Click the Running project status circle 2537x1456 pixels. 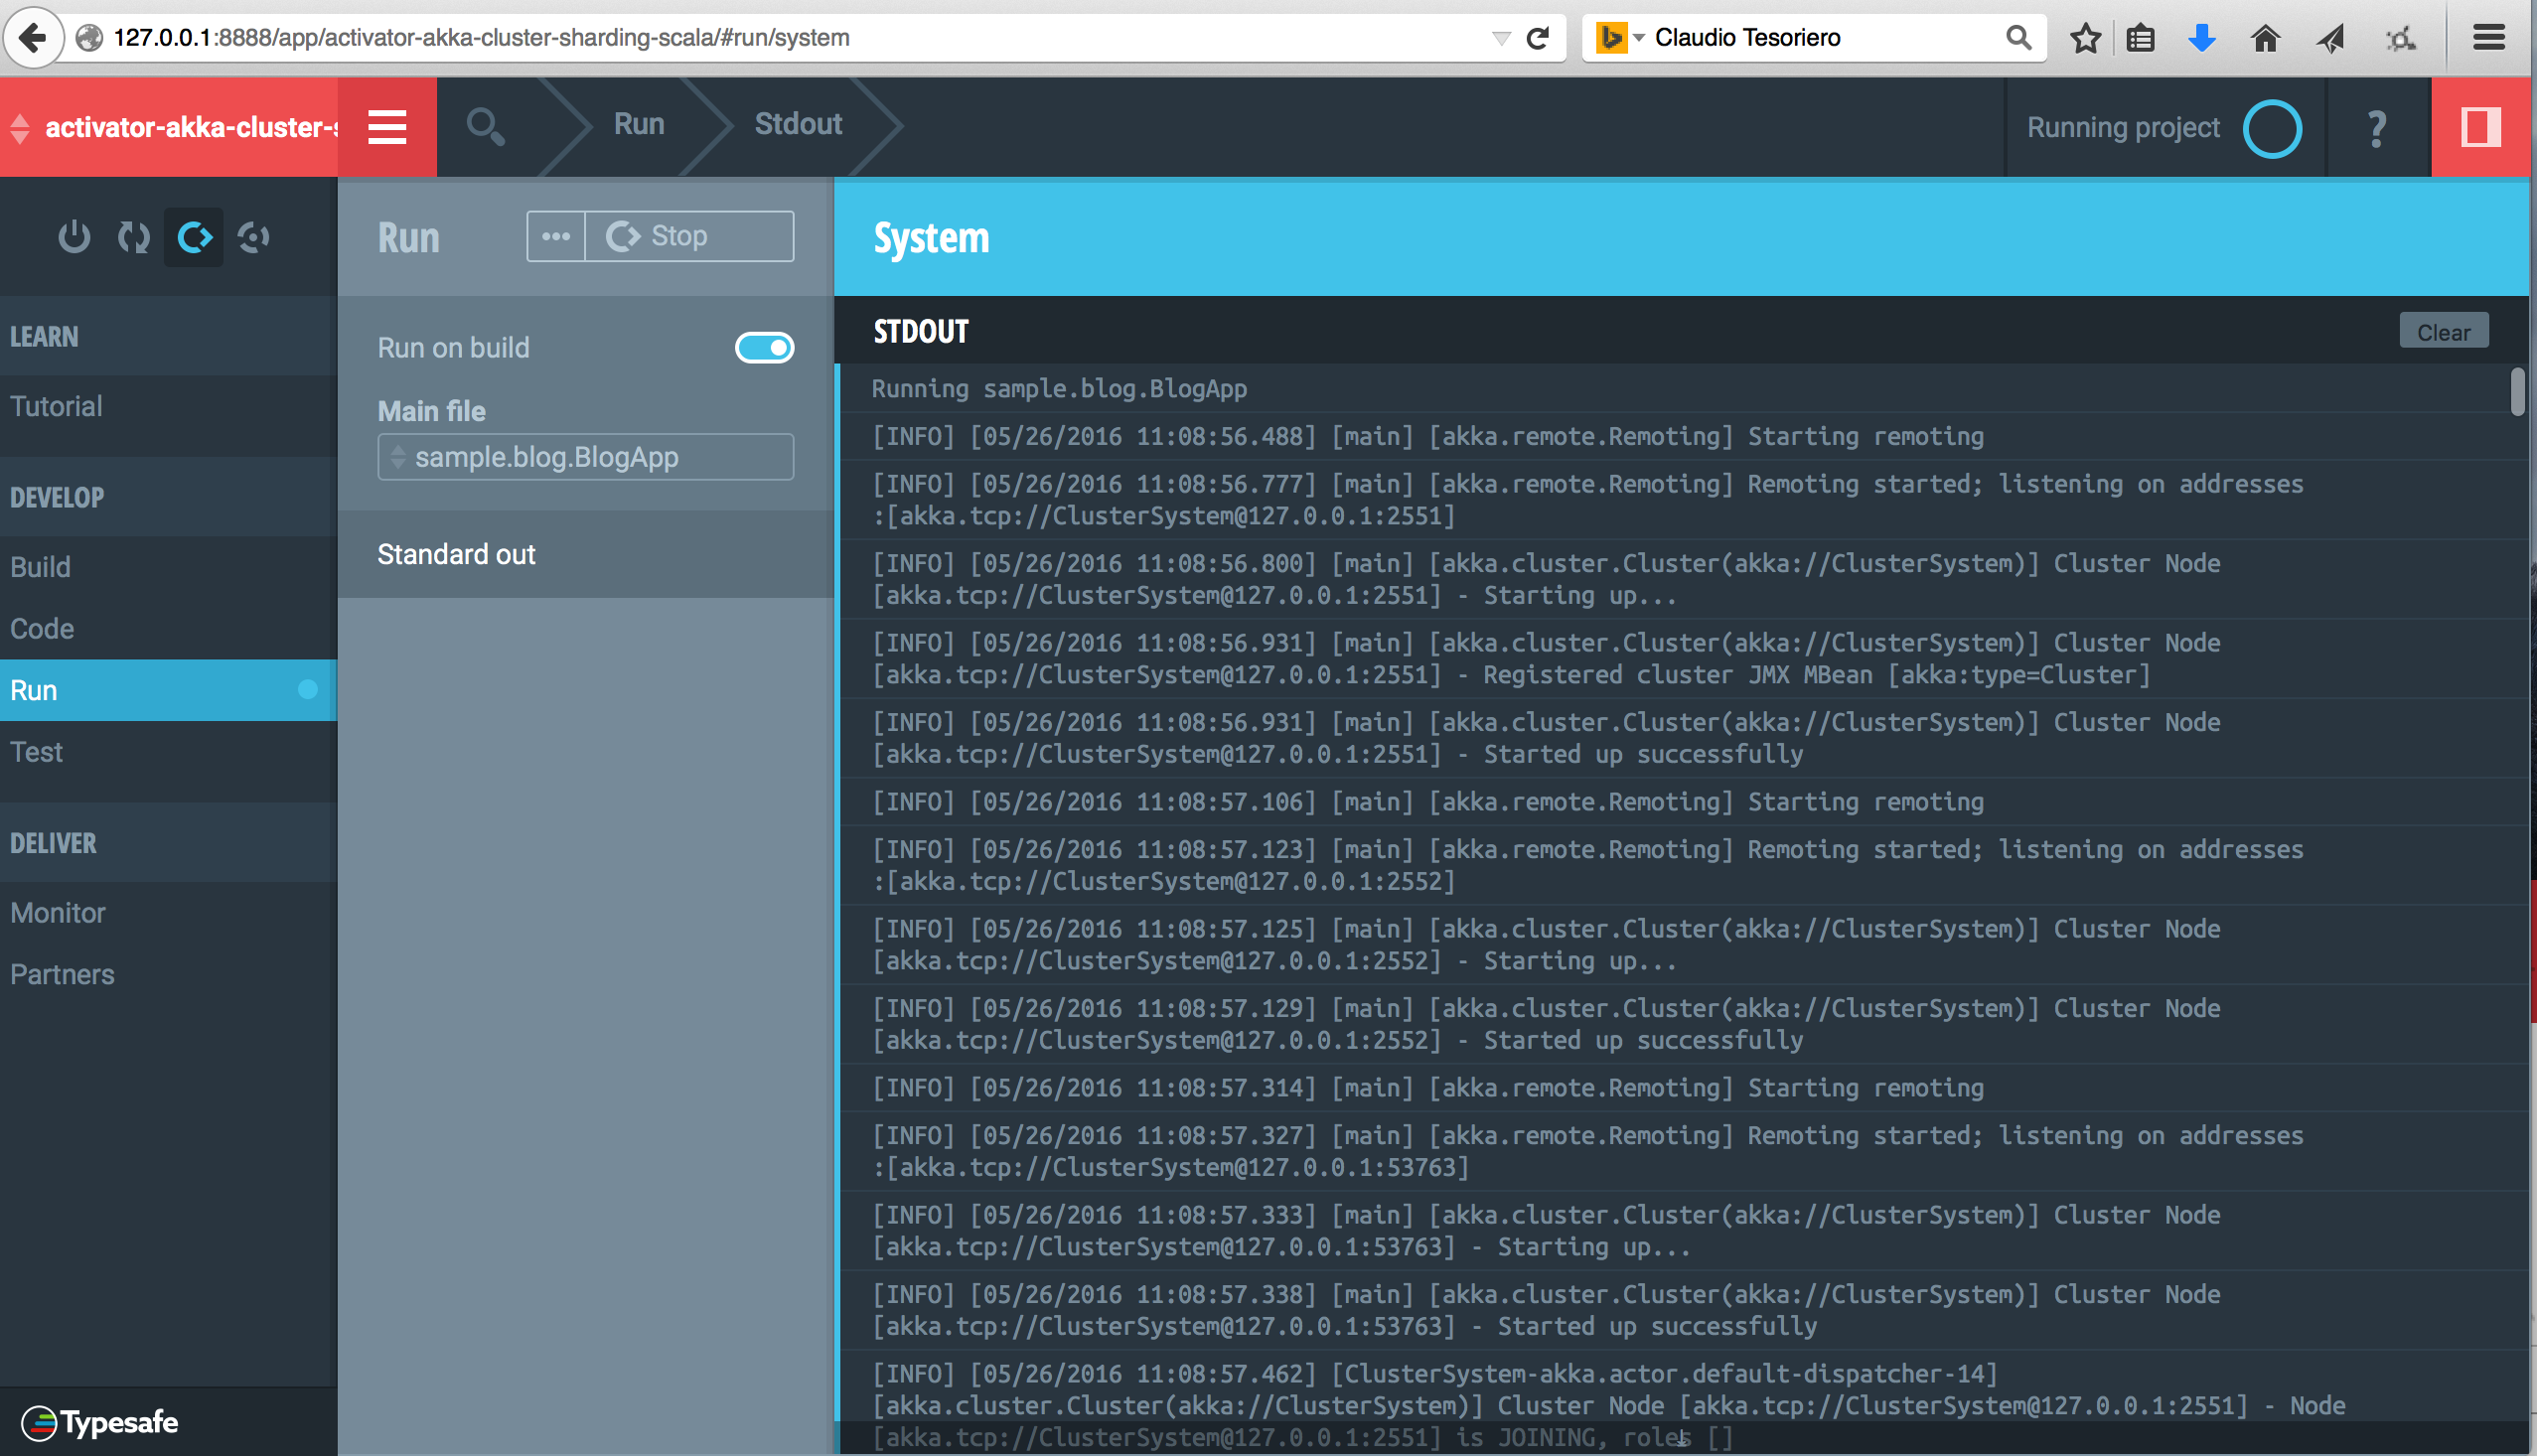click(2272, 128)
